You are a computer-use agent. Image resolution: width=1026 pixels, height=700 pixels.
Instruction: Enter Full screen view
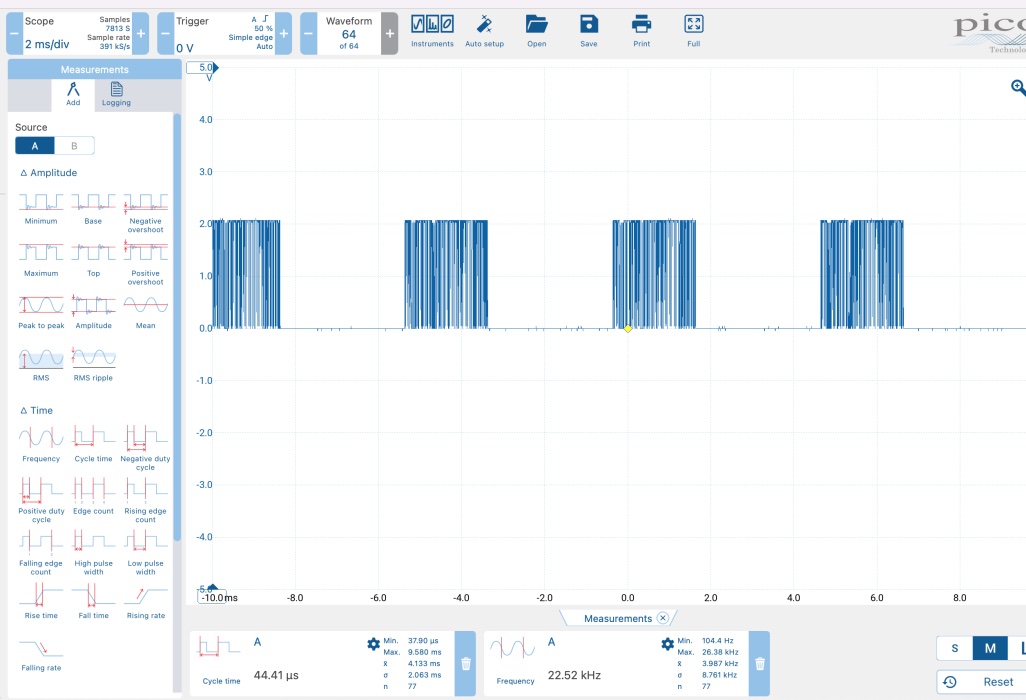point(693,30)
